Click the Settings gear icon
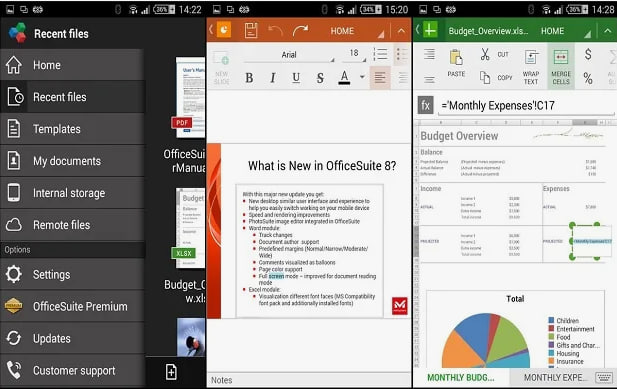 point(14,274)
